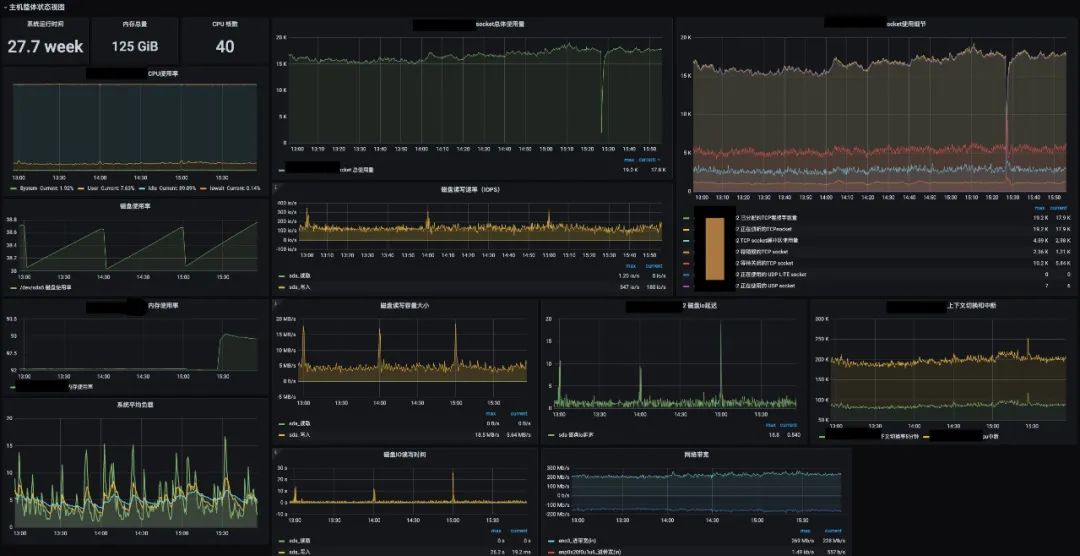Sort socket detail legend by max column

tap(1039, 207)
